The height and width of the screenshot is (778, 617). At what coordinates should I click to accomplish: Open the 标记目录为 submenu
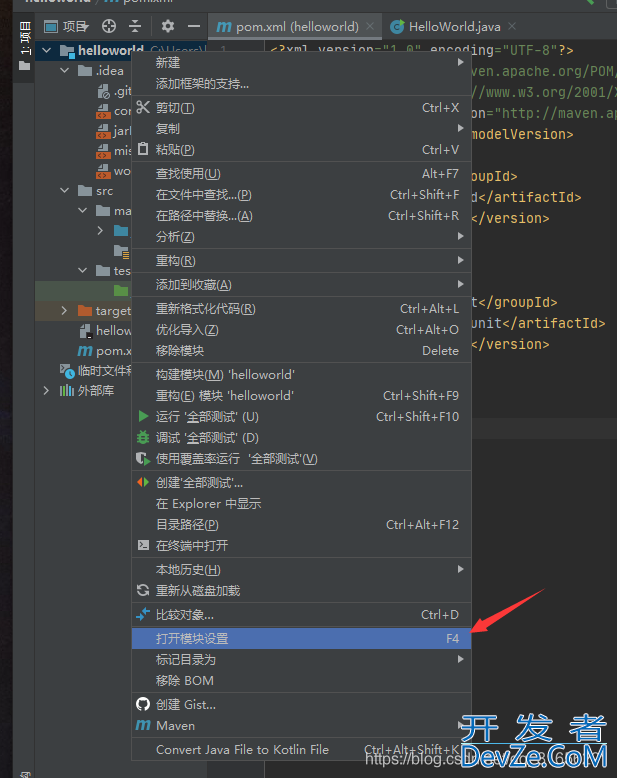(x=302, y=659)
